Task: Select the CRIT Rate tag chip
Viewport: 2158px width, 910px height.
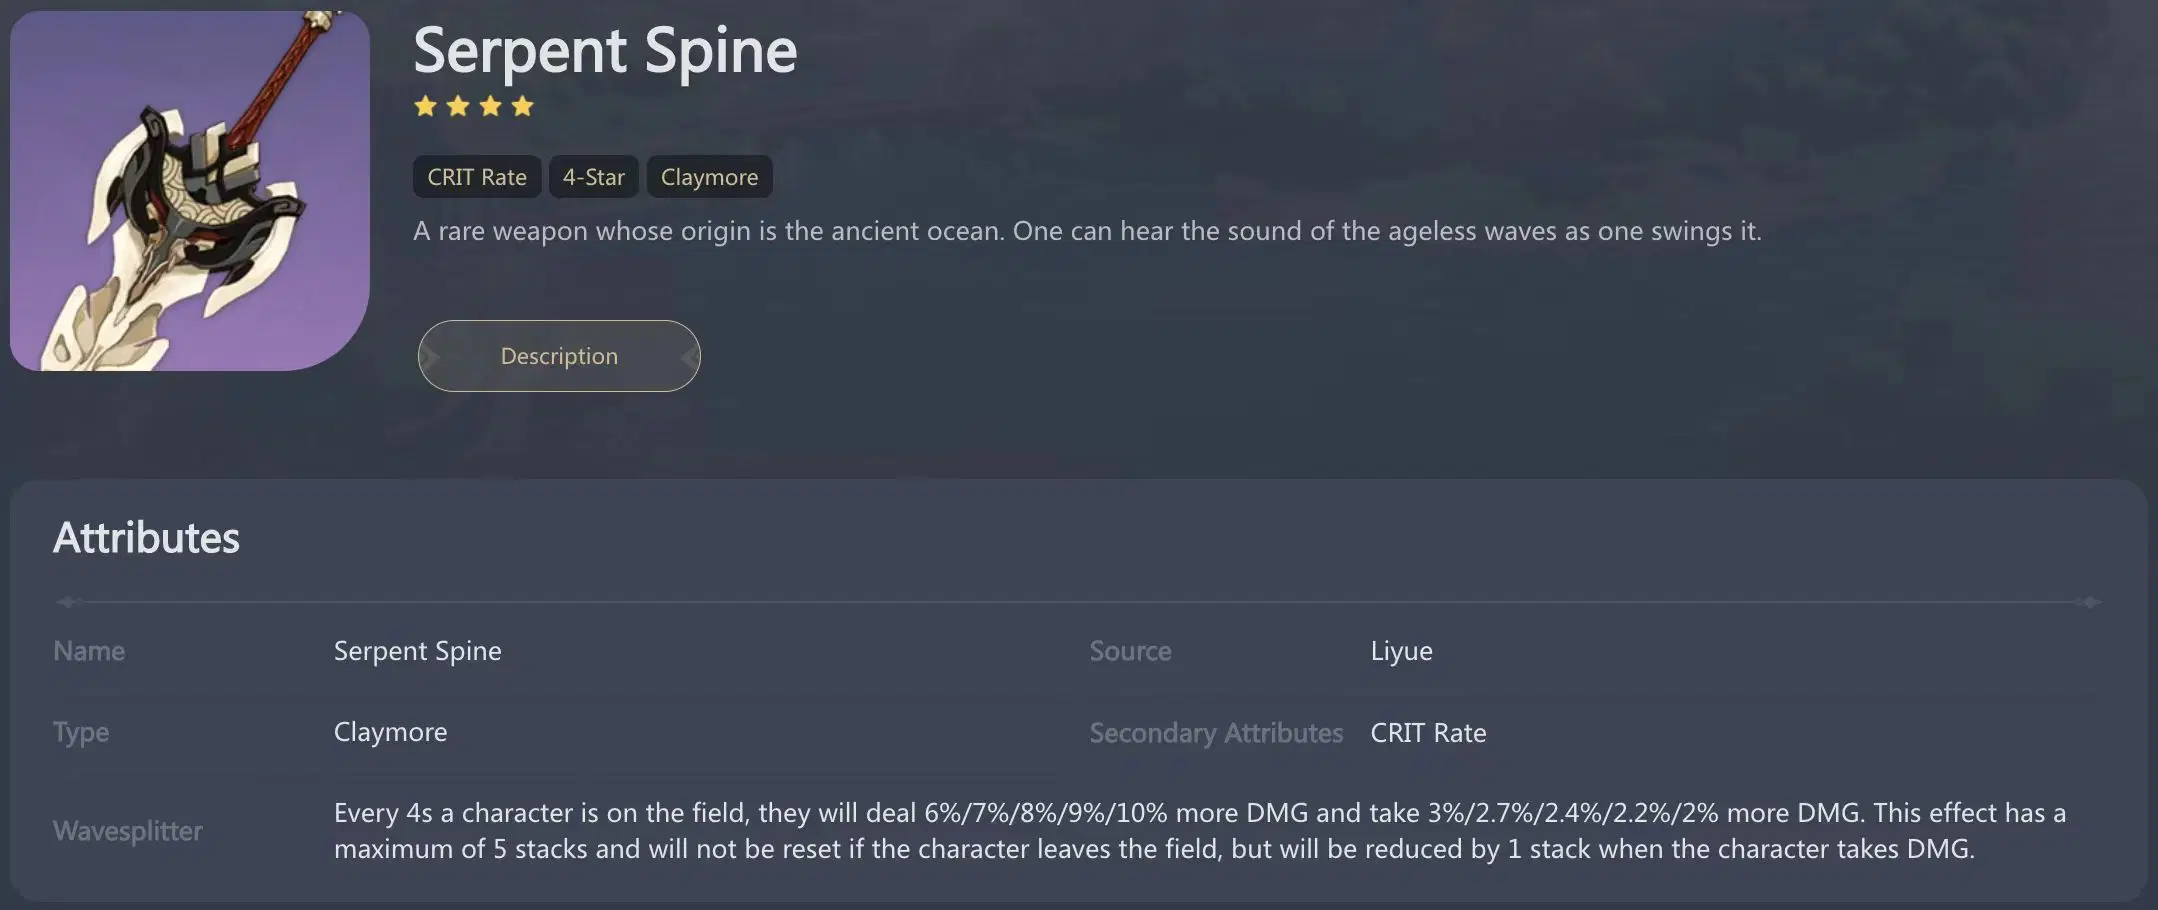Action: point(477,177)
